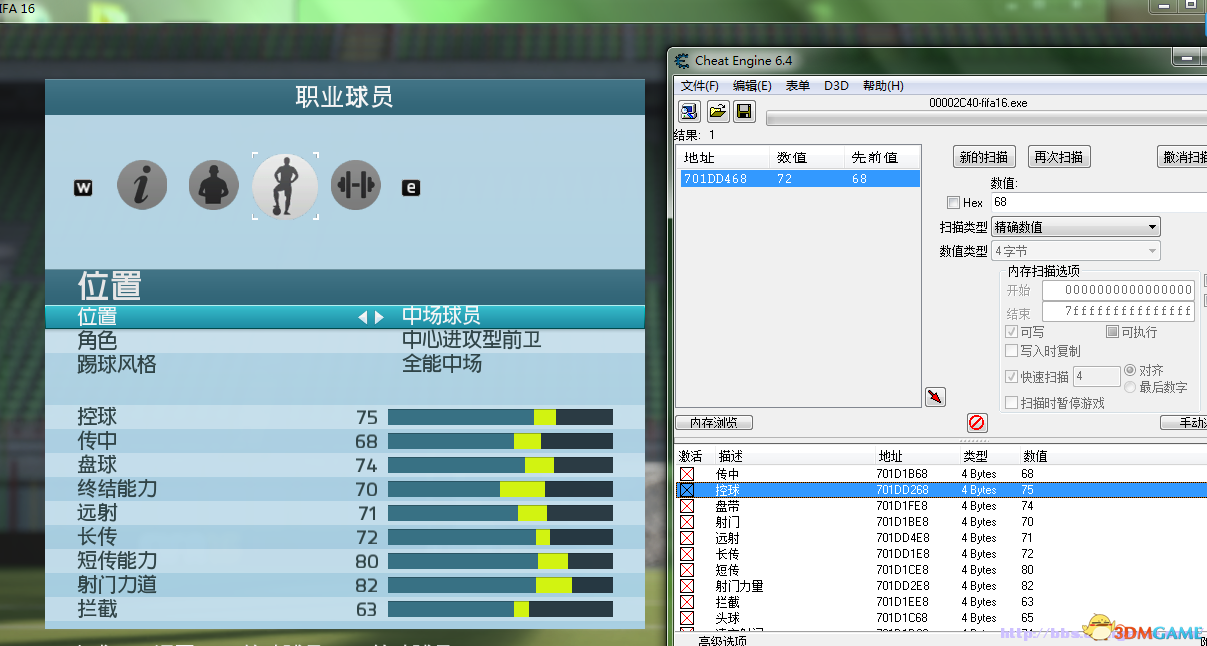Open the 扫描类型 scan type dropdown
Viewport: 1207px width, 646px height.
(x=1076, y=227)
